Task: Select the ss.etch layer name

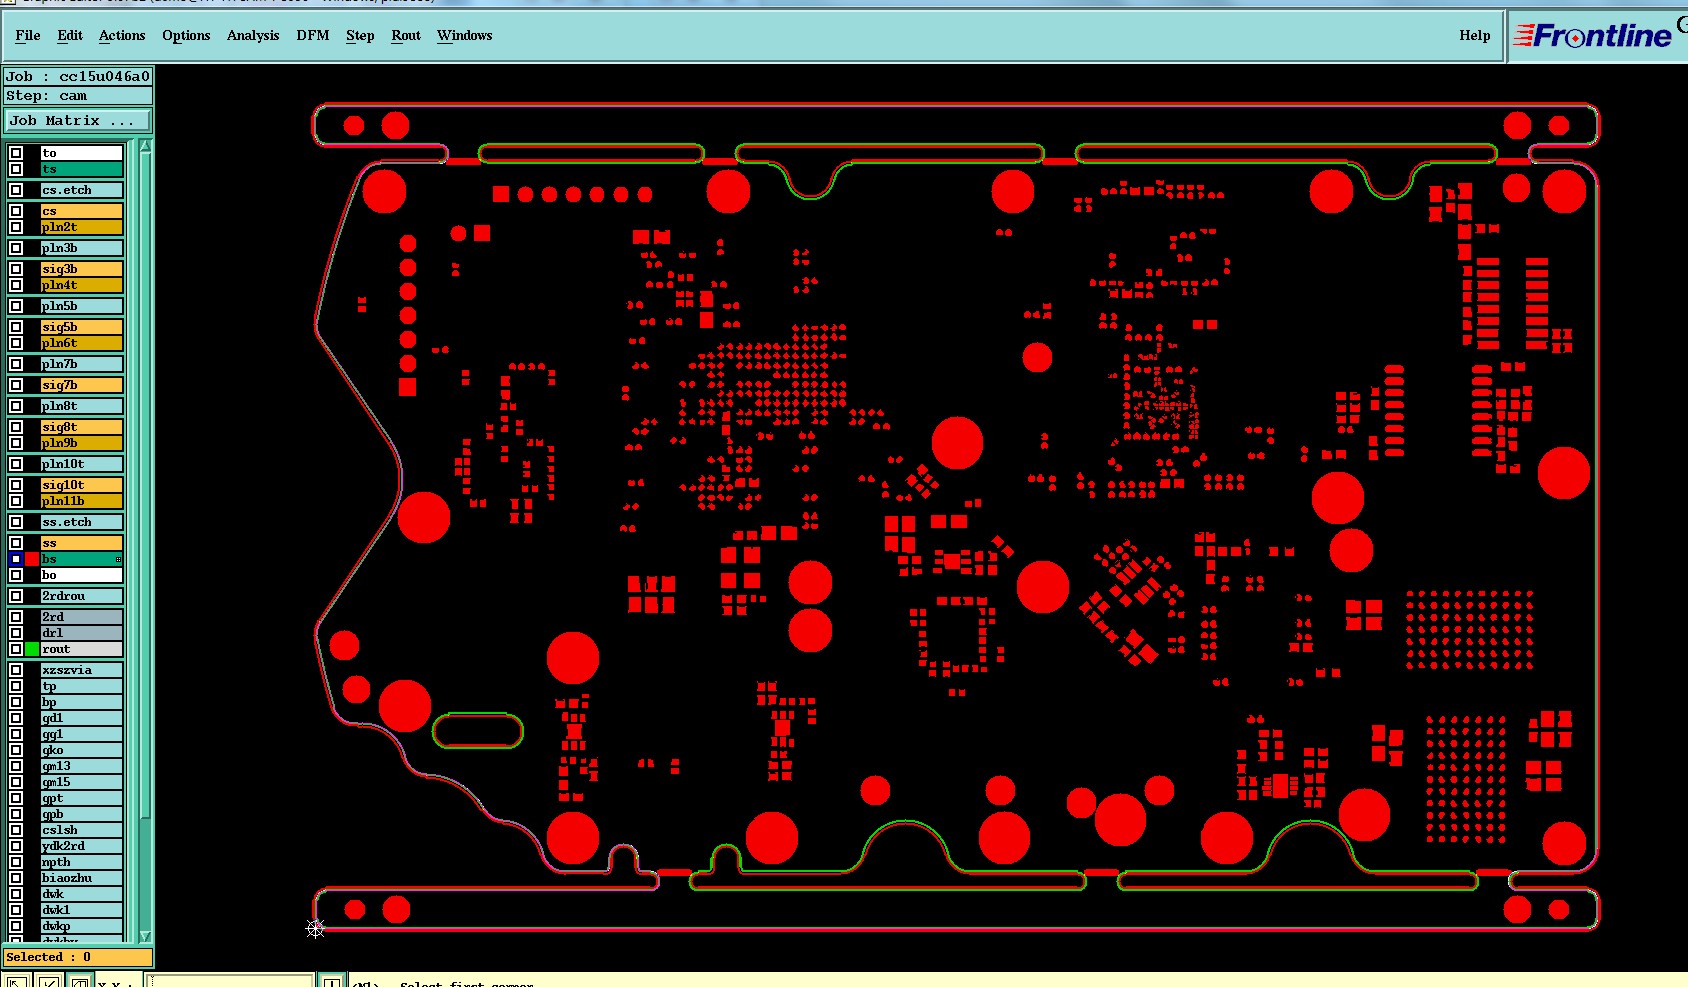Action: (82, 522)
